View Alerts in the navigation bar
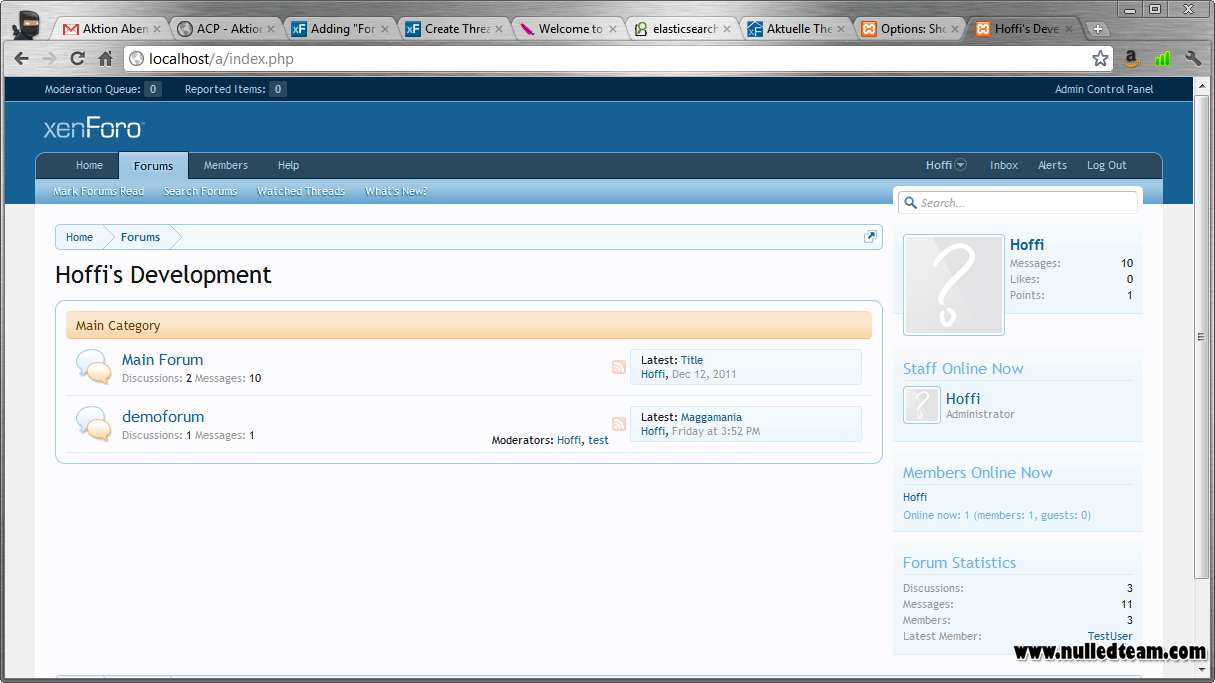 point(1052,166)
